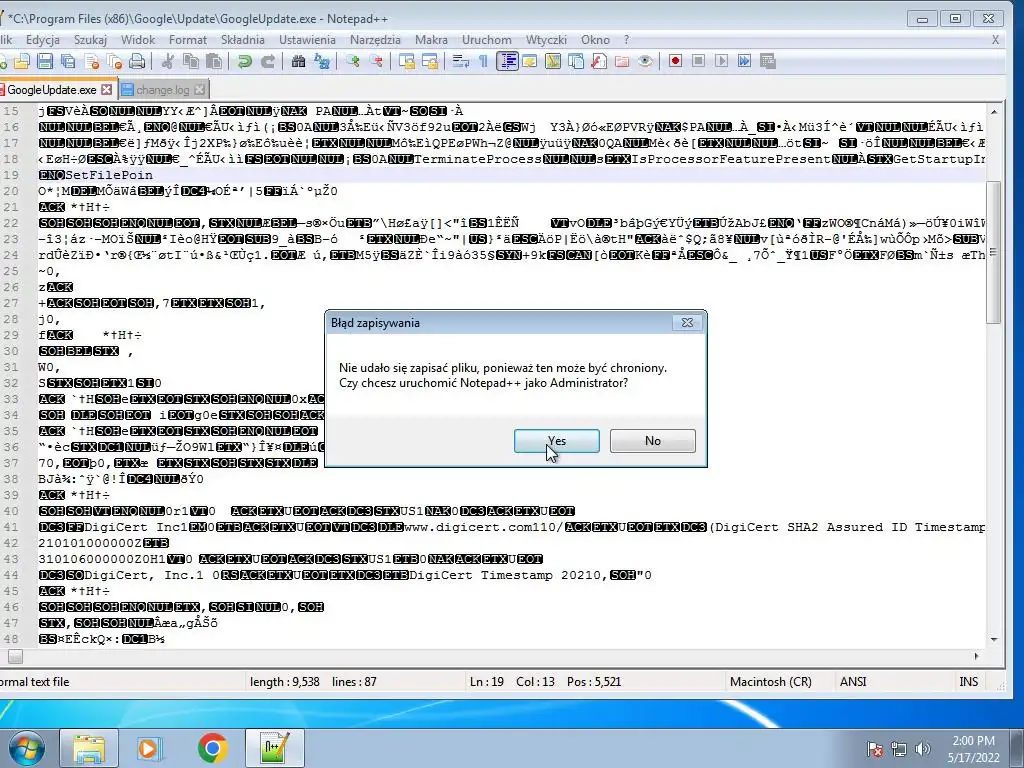Image resolution: width=1024 pixels, height=768 pixels.
Task: Select the GoogleUpdate.exe tab
Action: coord(52,89)
